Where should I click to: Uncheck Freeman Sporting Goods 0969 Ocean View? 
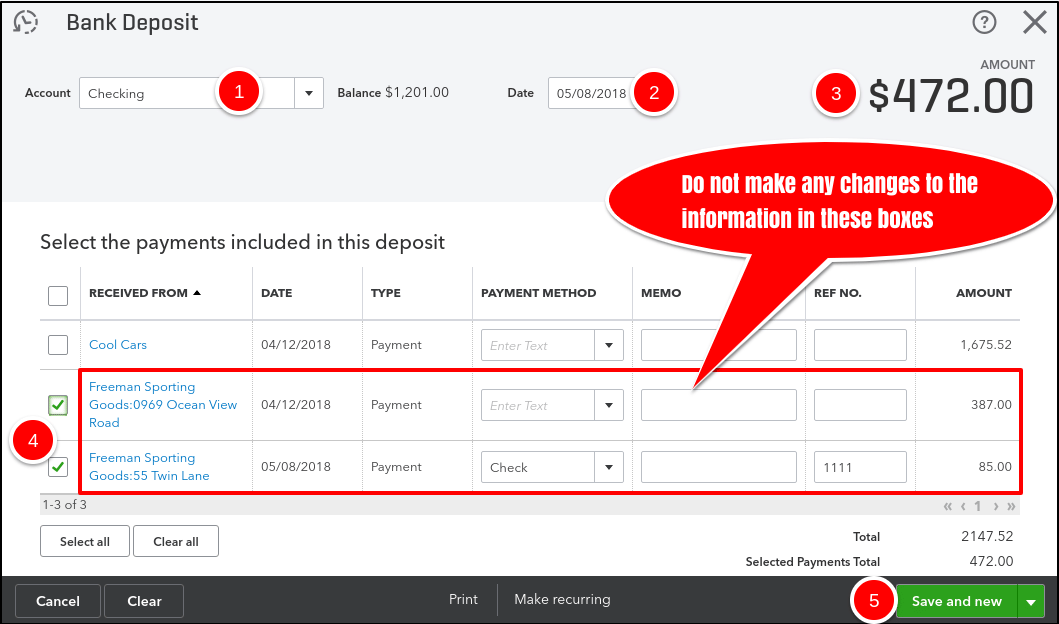[58, 405]
